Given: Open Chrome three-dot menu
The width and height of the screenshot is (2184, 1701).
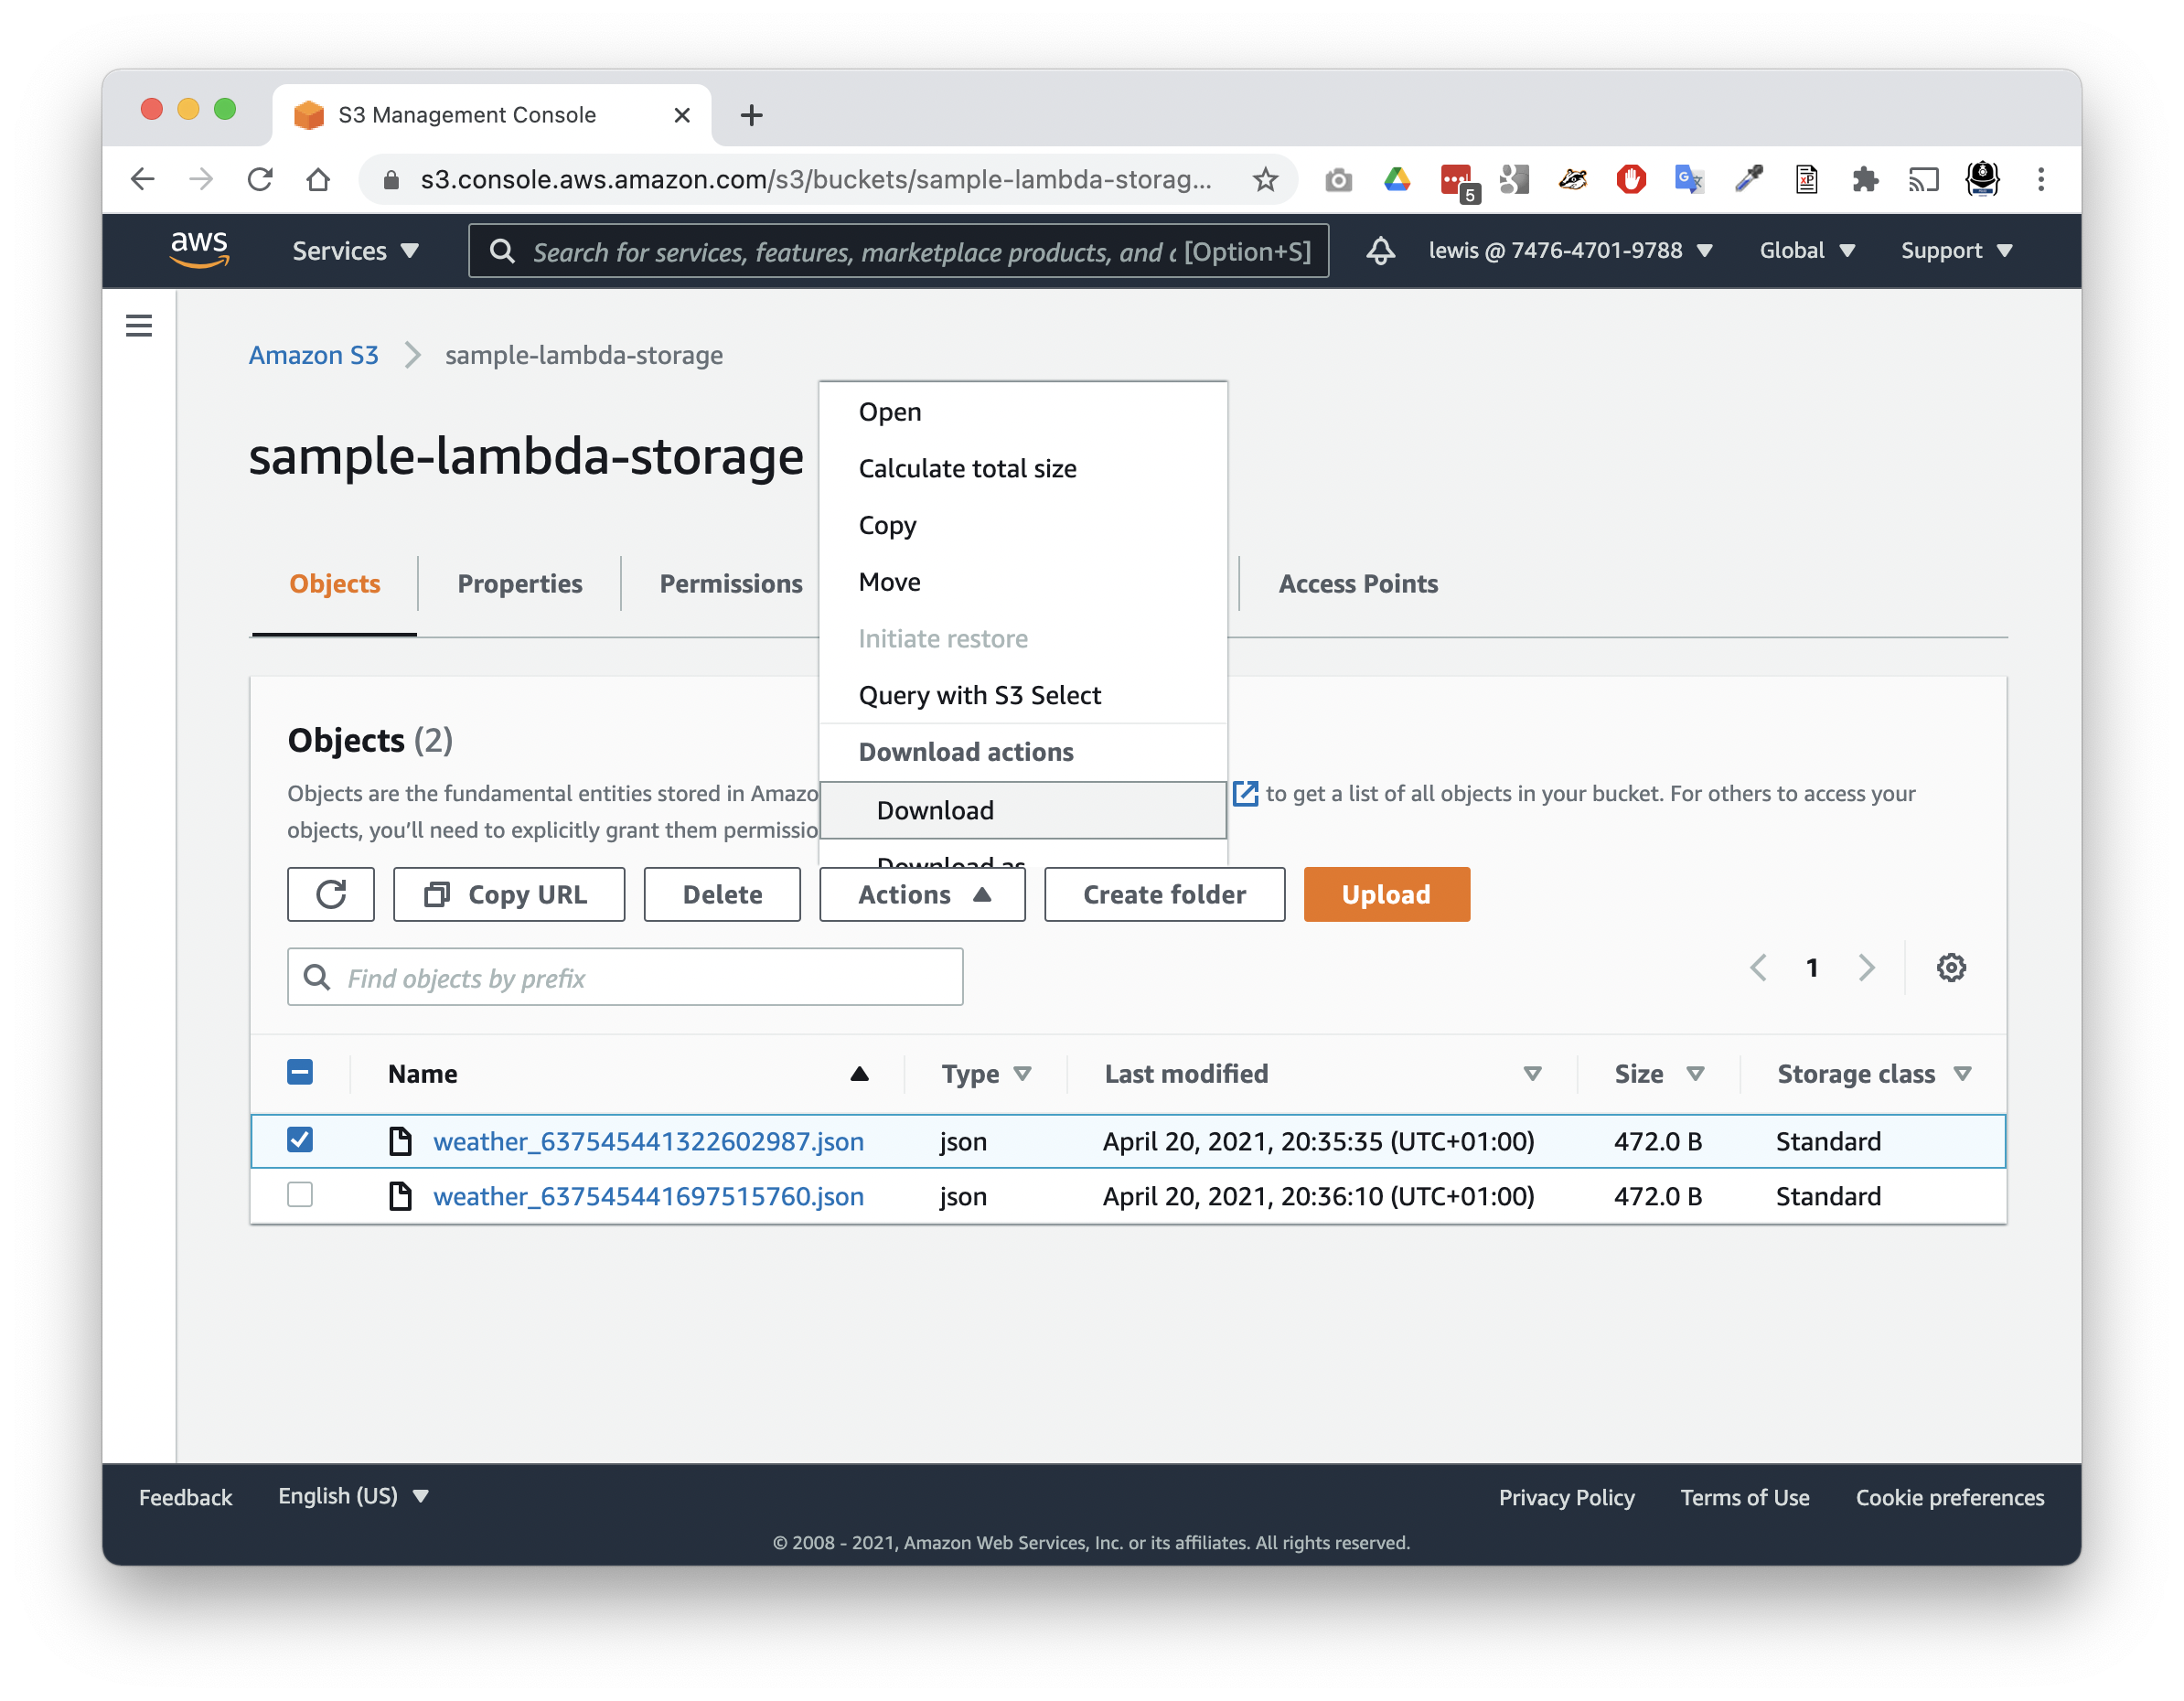Looking at the screenshot, I should (2041, 179).
